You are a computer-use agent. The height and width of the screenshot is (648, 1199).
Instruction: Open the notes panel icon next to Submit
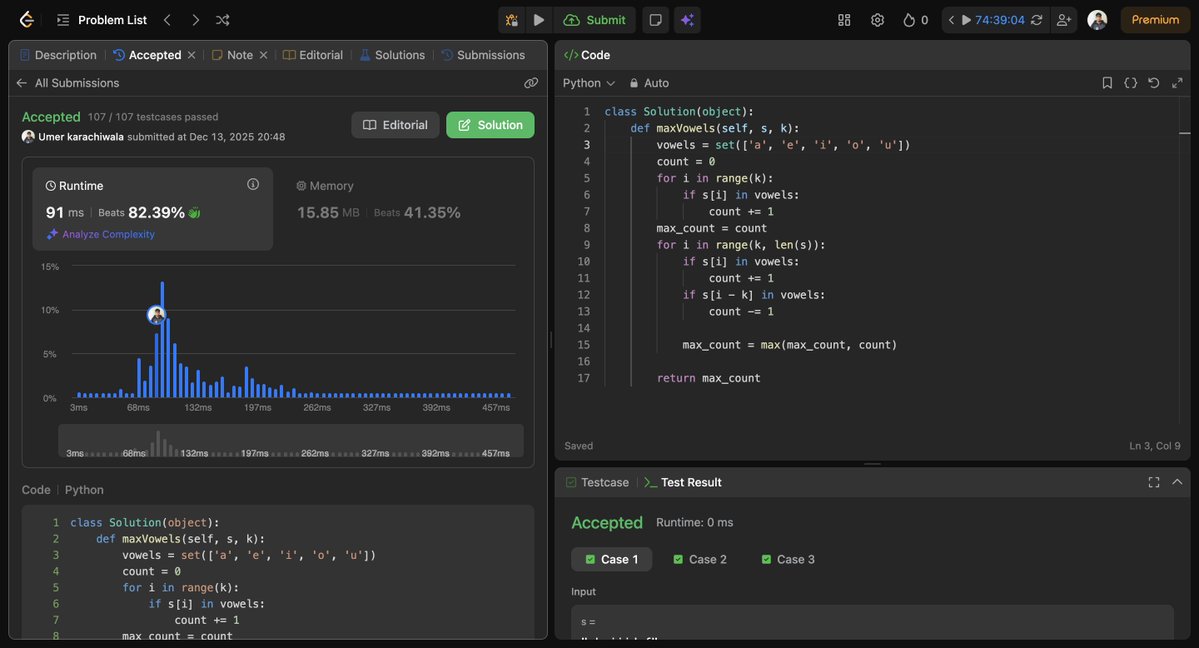[656, 19]
